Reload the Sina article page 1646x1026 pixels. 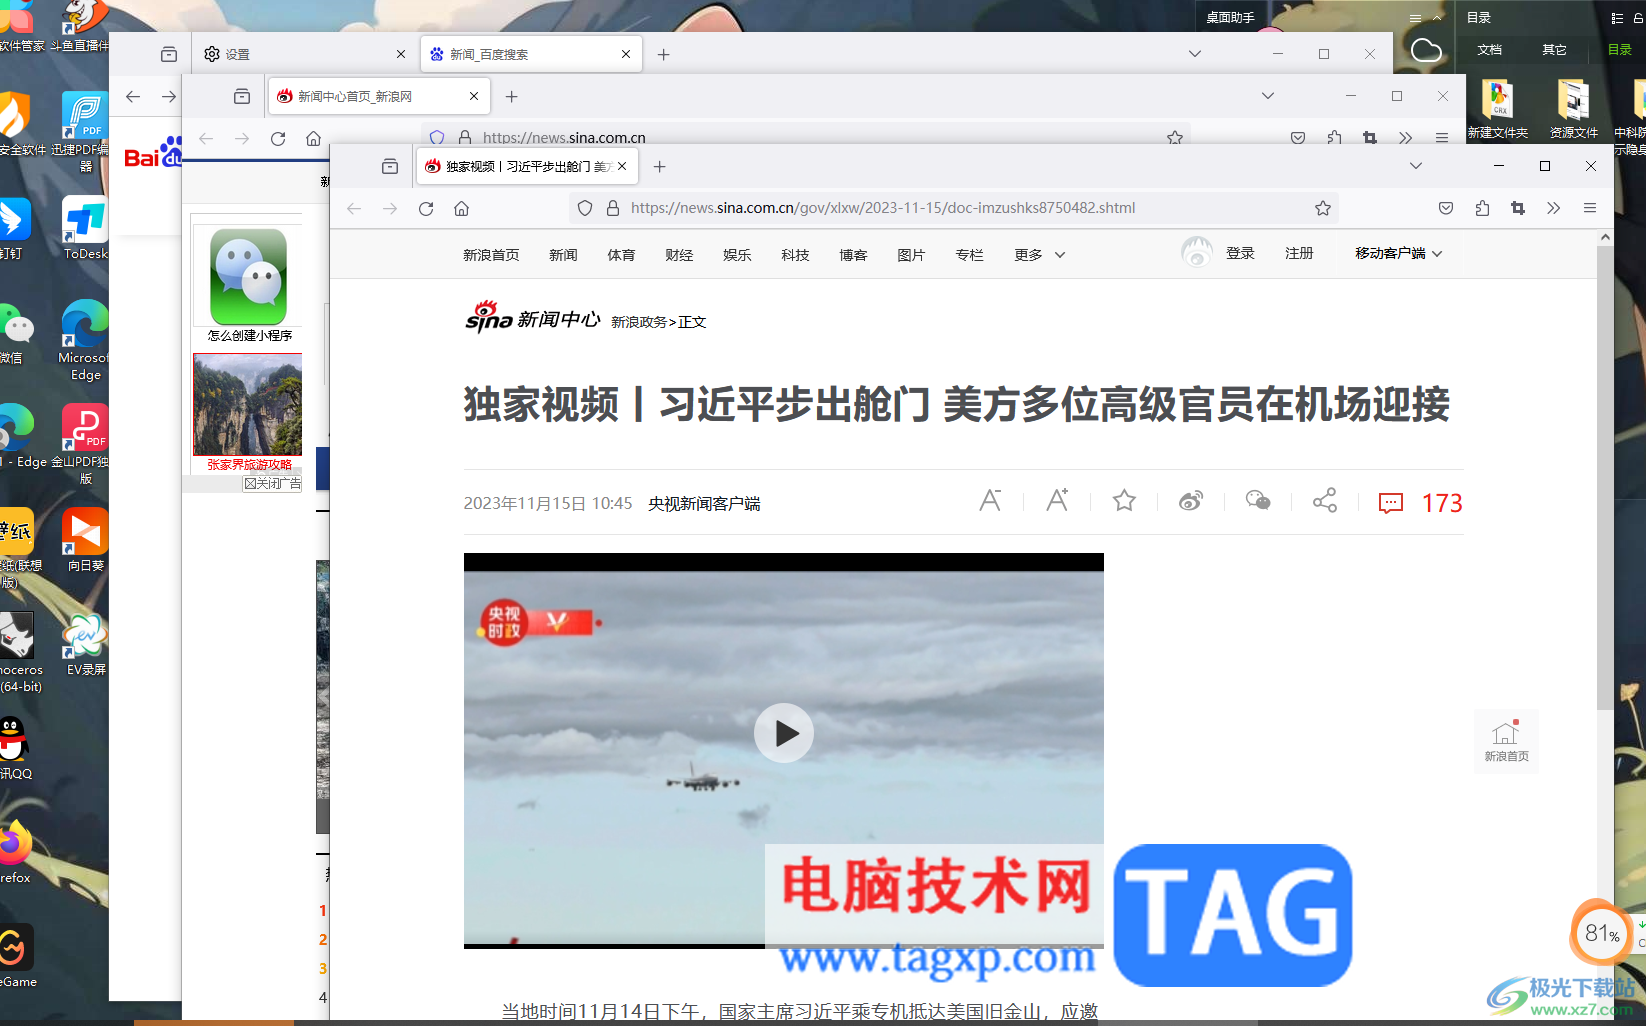[x=426, y=208]
